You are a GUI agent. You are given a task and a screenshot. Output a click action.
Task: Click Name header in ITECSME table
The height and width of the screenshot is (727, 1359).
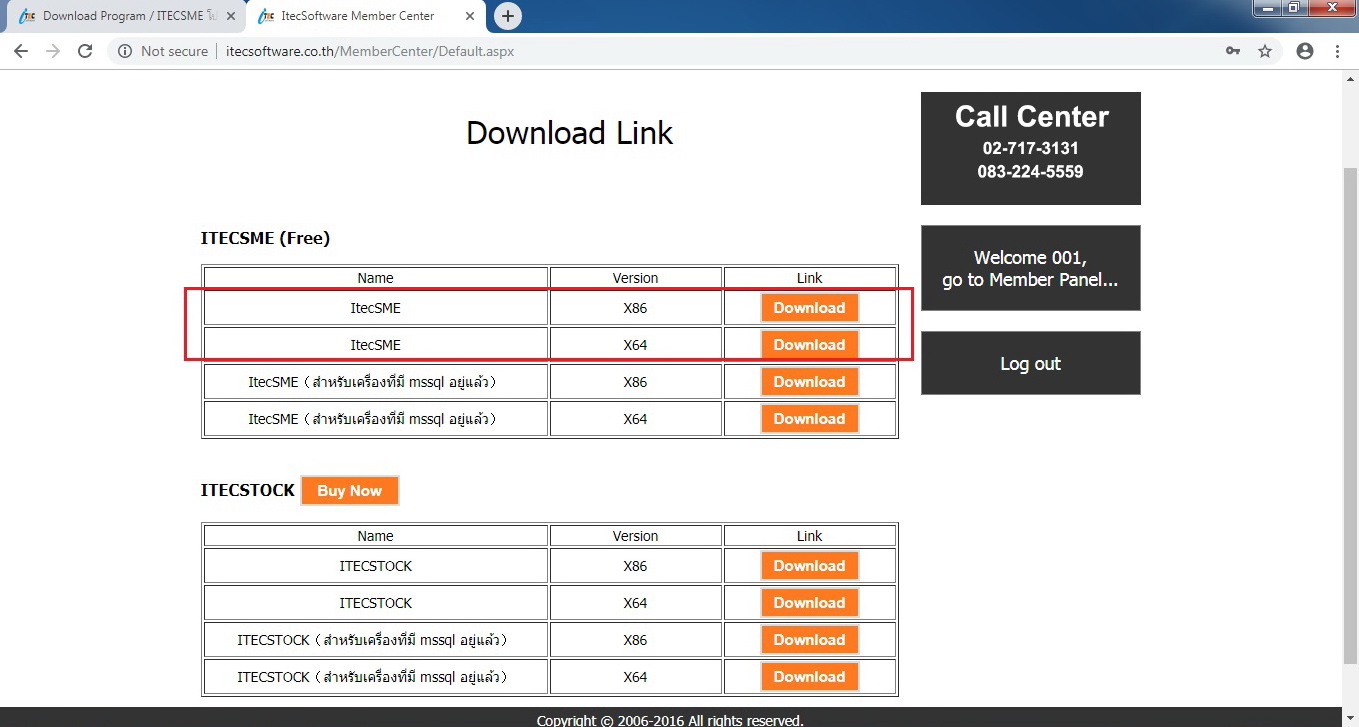pyautogui.click(x=375, y=278)
